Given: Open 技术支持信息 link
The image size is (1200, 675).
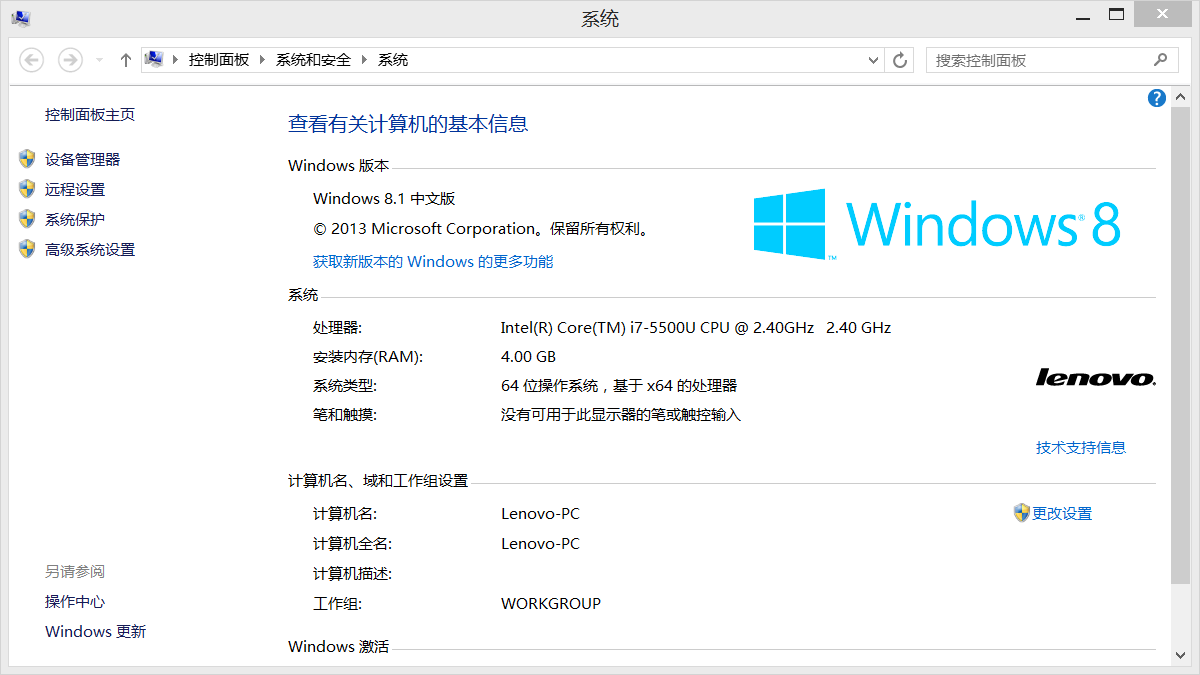Looking at the screenshot, I should pos(1081,448).
